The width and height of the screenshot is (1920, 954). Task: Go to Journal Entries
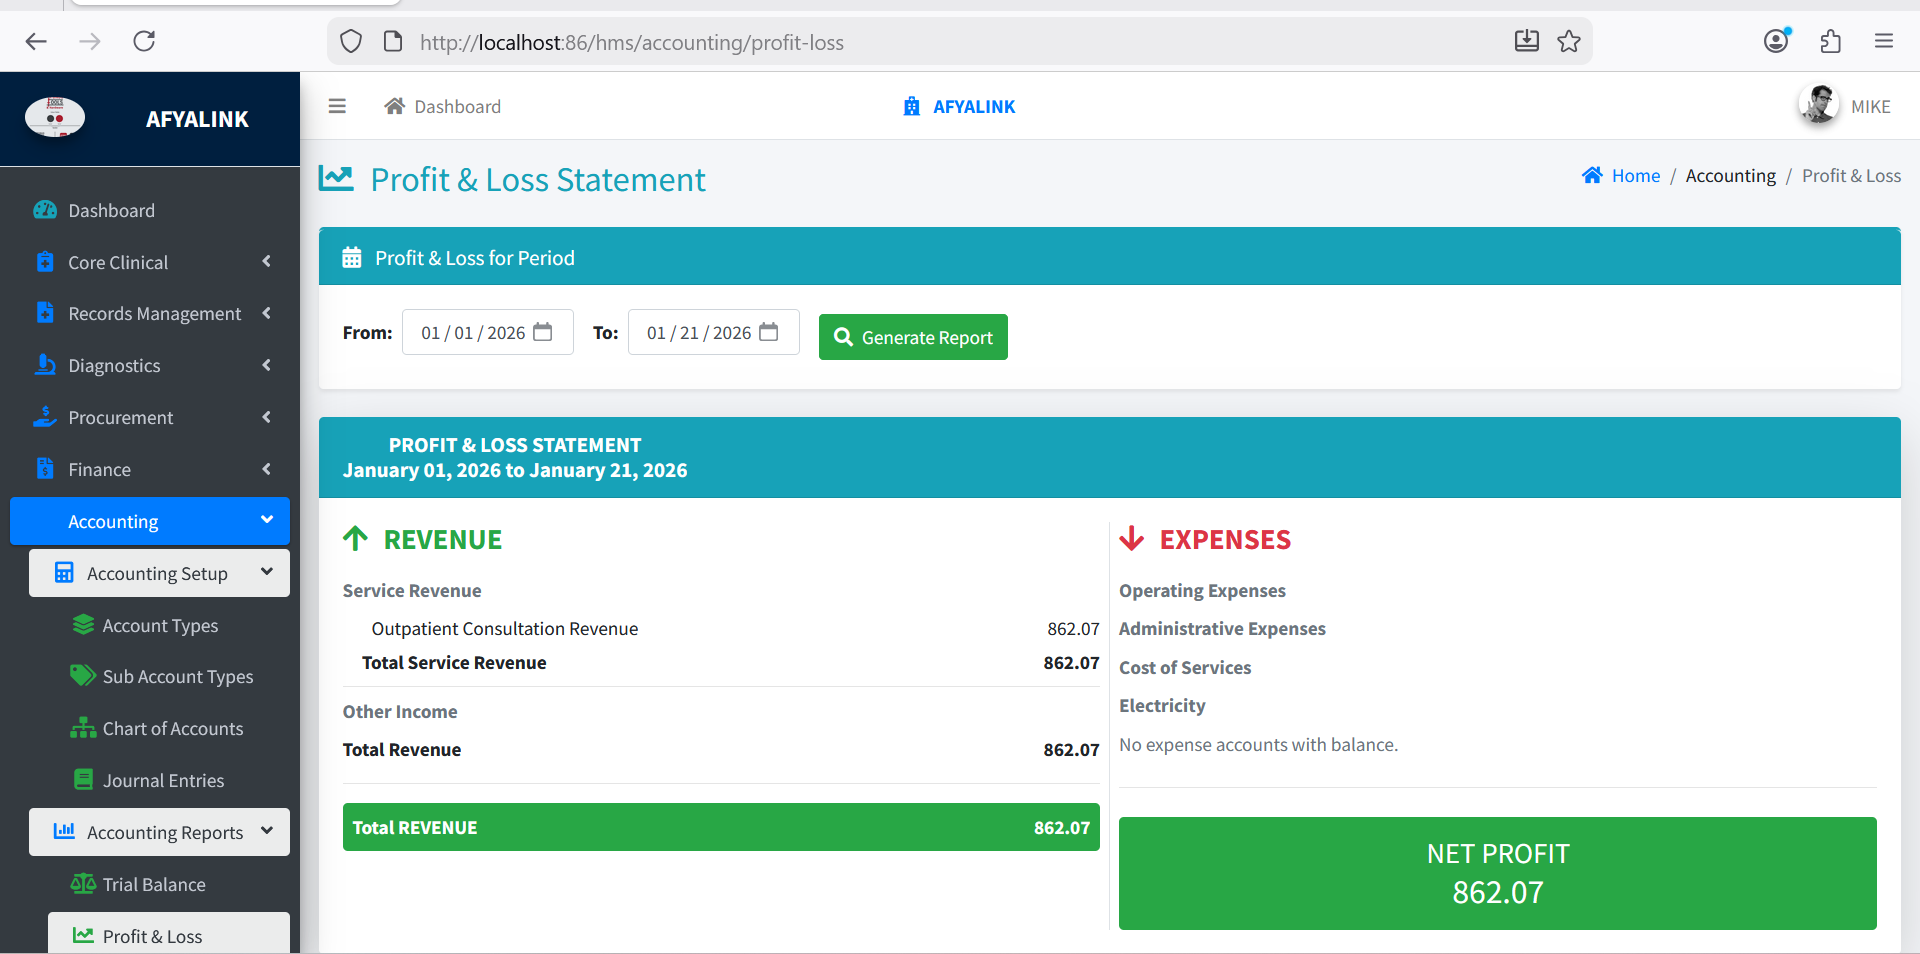point(163,781)
